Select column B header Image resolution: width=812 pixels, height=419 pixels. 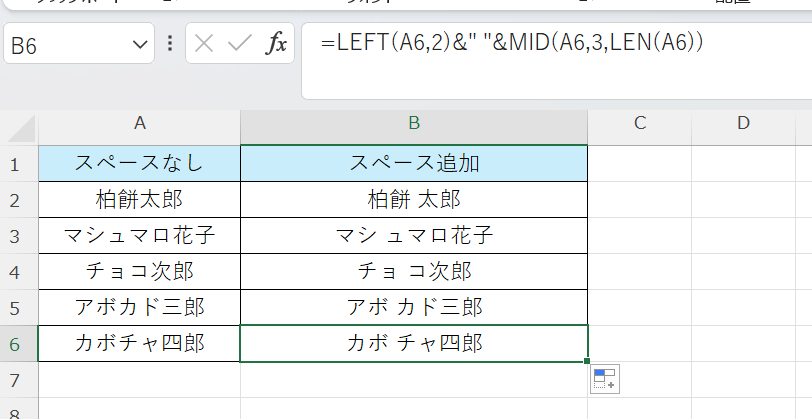[413, 123]
